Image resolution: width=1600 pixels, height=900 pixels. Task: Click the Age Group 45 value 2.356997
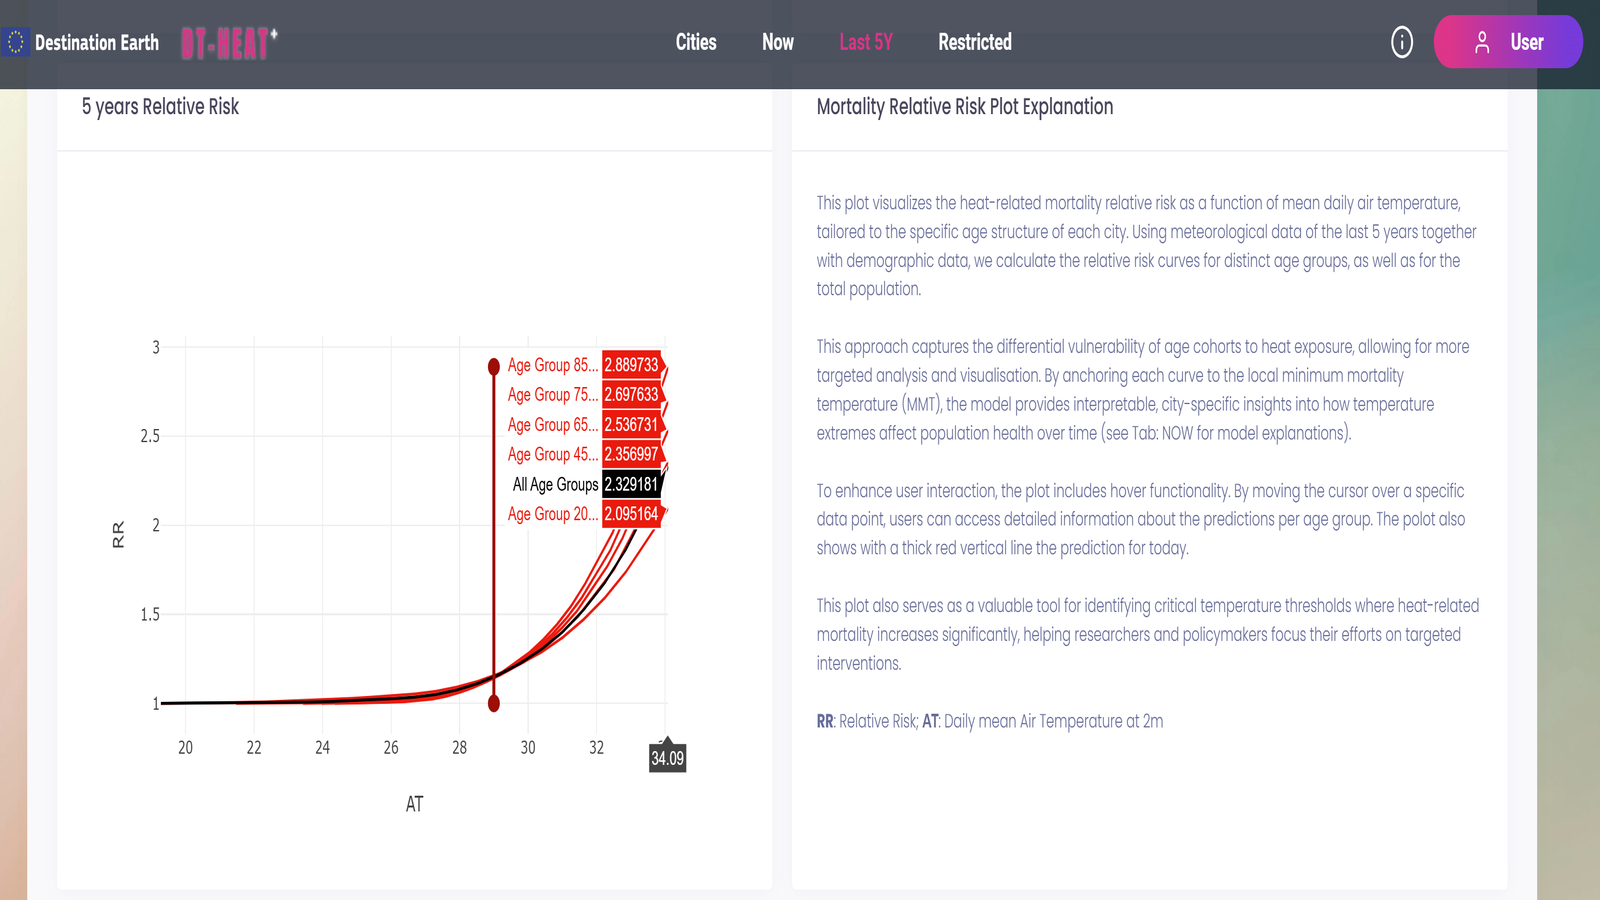click(x=631, y=454)
